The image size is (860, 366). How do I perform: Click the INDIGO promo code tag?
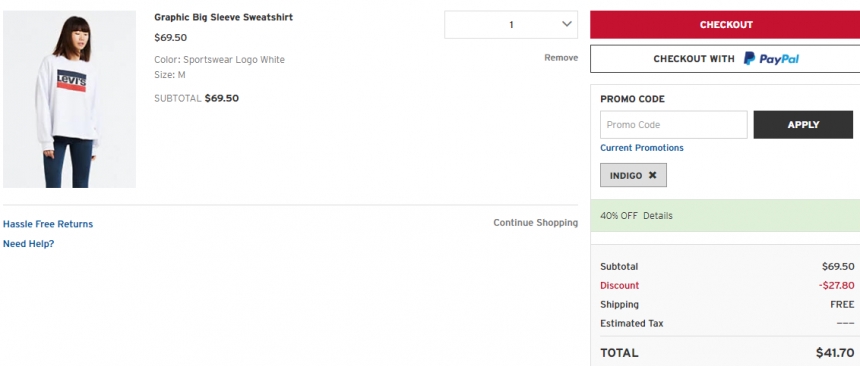[x=633, y=175]
